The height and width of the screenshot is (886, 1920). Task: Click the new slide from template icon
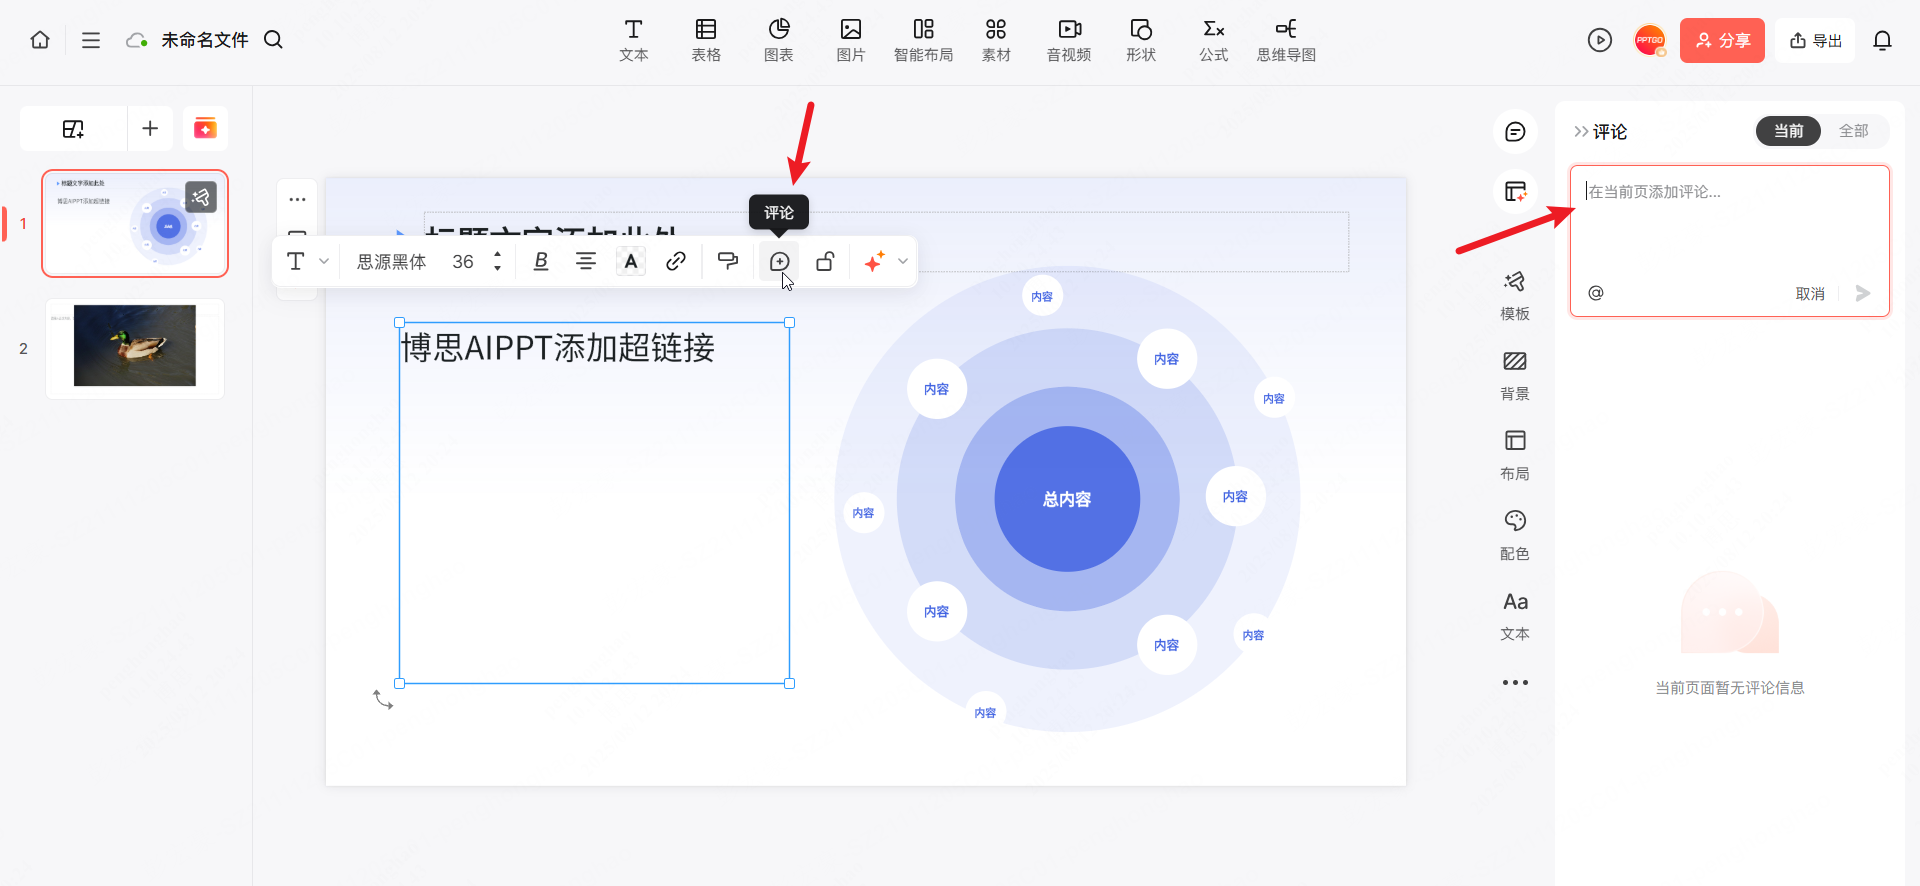pyautogui.click(x=73, y=128)
